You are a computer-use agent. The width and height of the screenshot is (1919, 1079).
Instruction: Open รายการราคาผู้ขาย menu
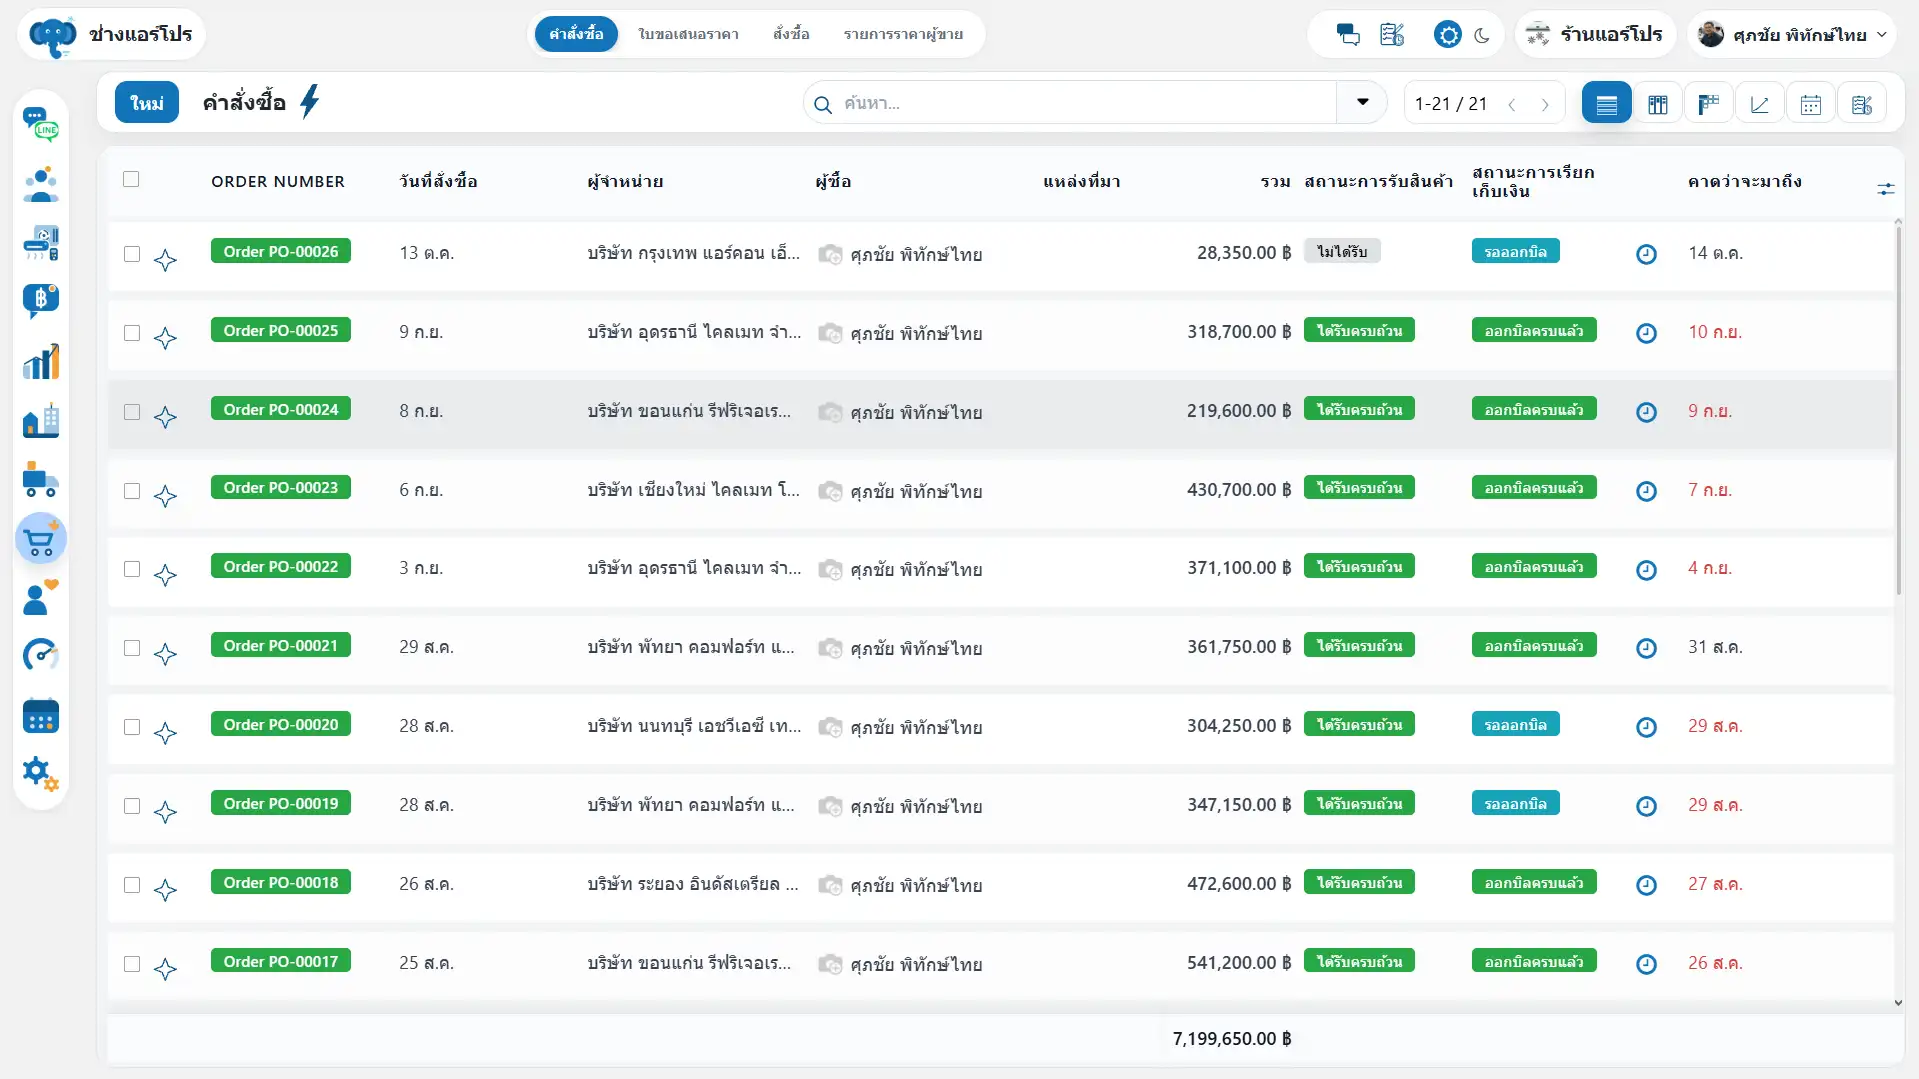pos(903,34)
